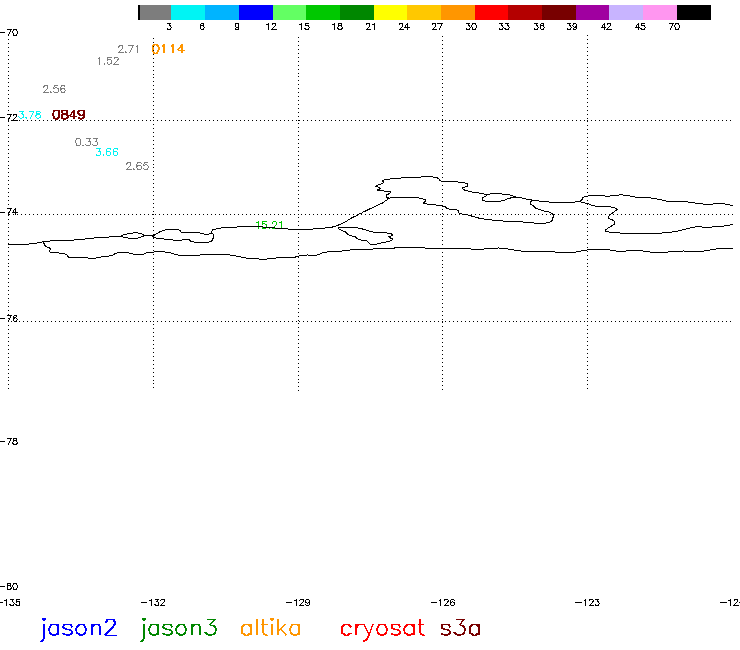Choose the pink color bar segment
Viewport: 740px width, 650px height.
point(660,12)
